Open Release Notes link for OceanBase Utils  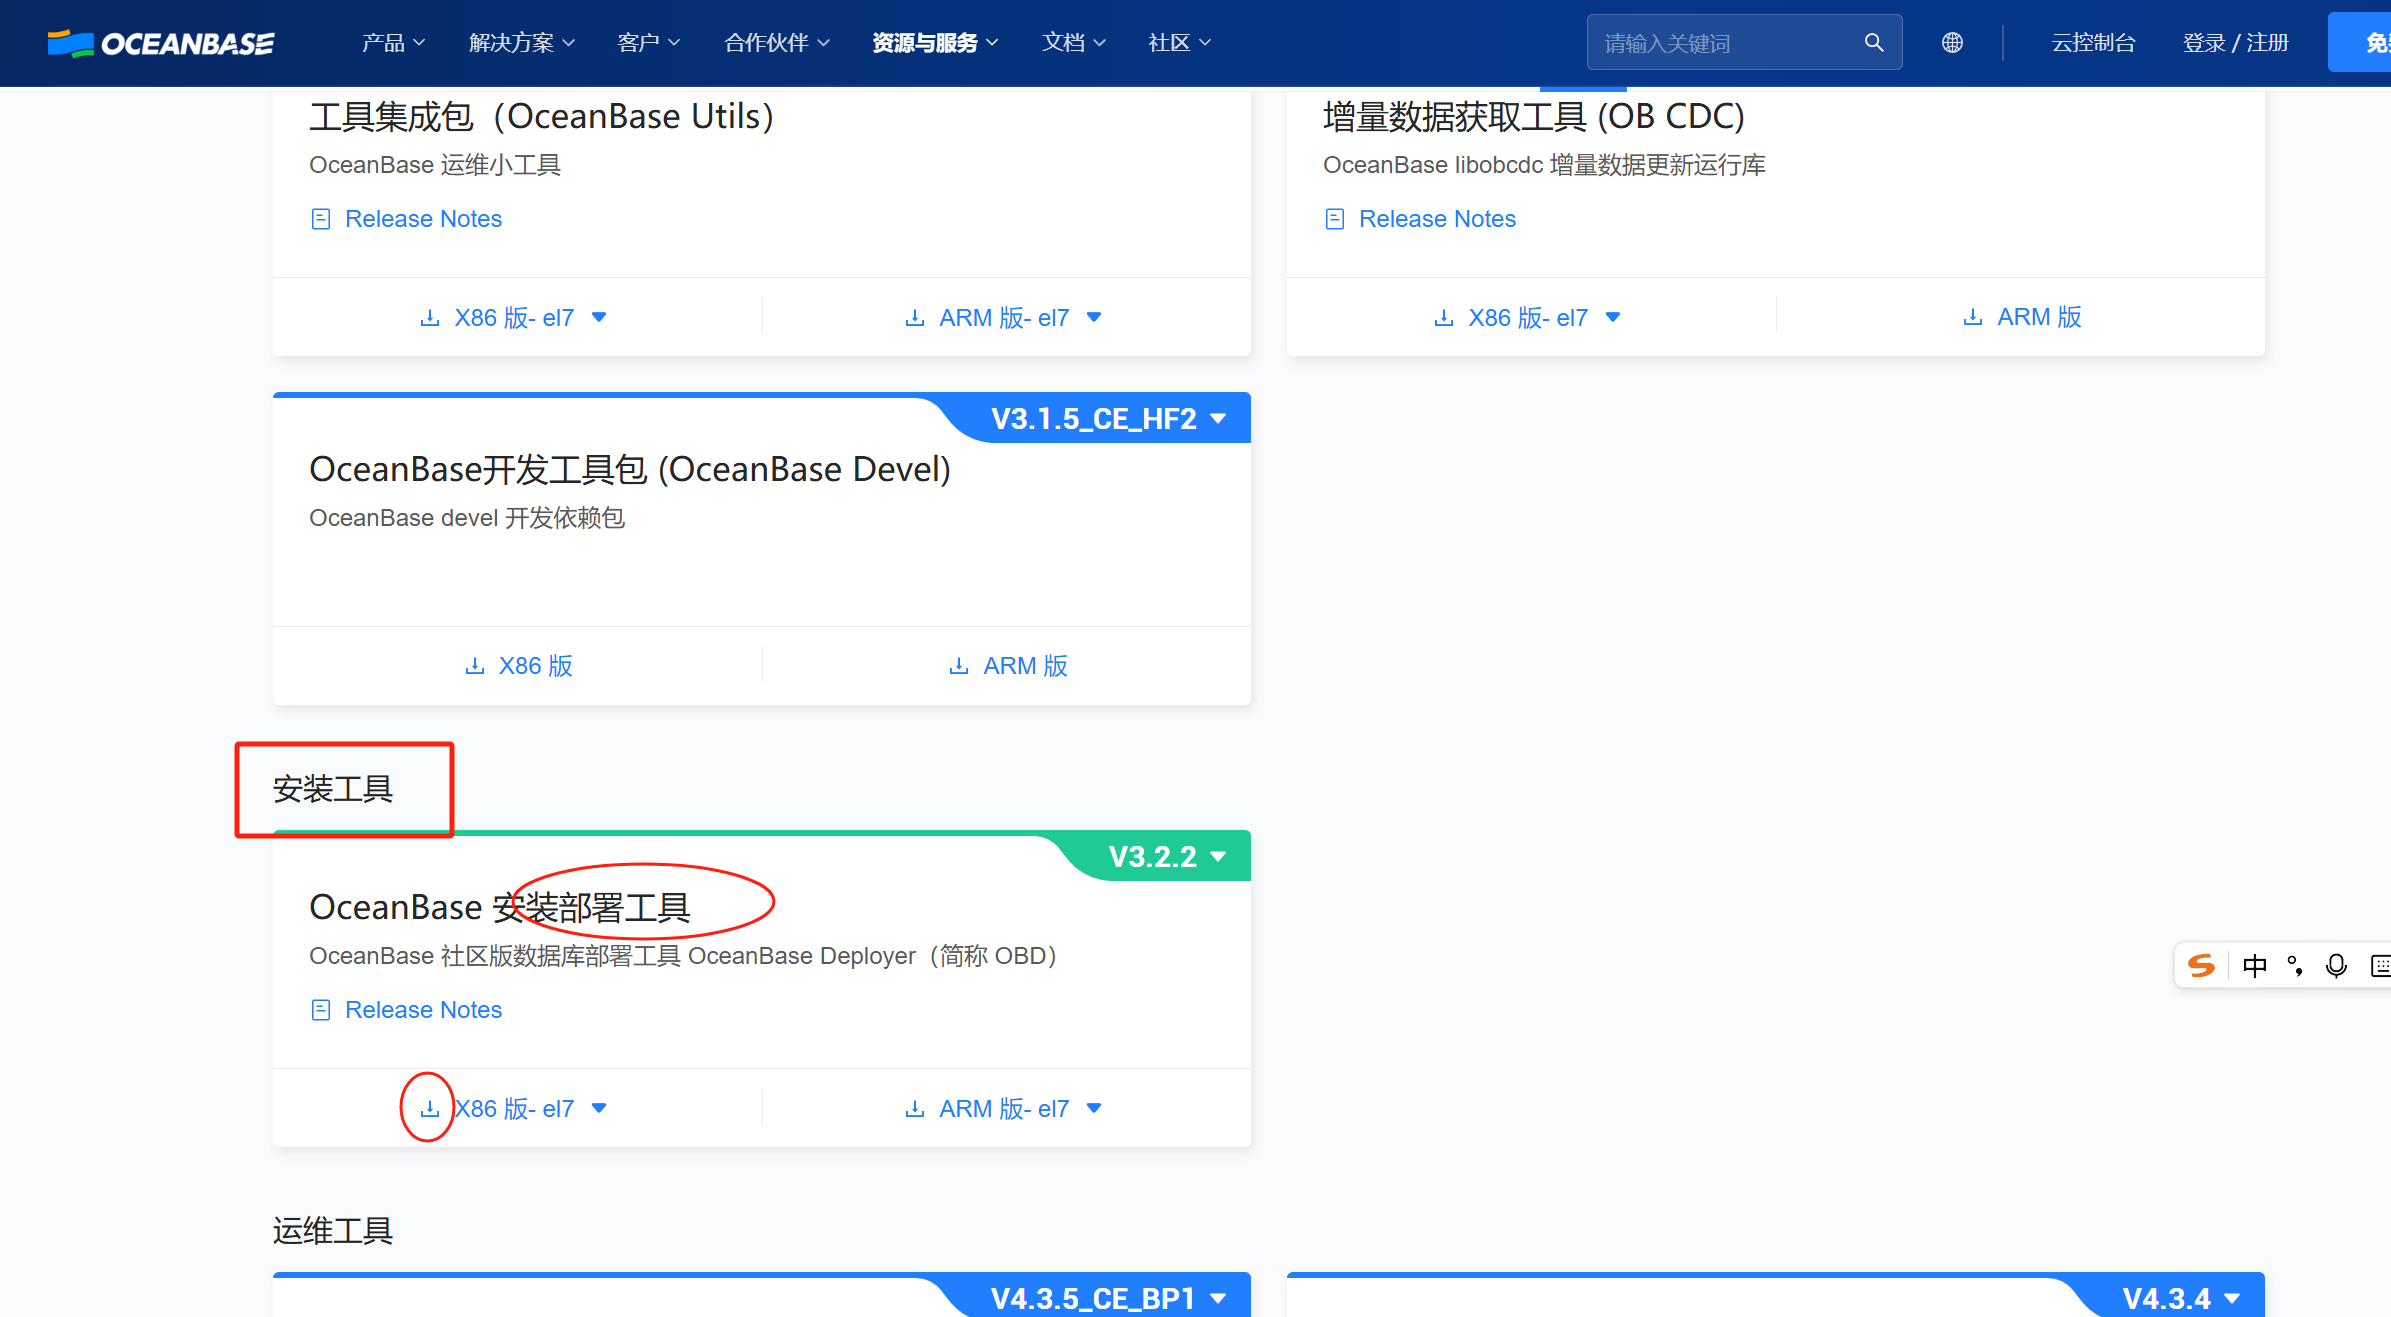point(423,219)
